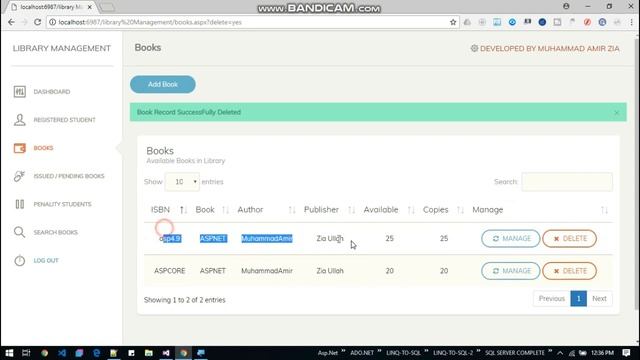Go to the Previous page
Image resolution: width=640 pixels, height=360 pixels.
(551, 298)
